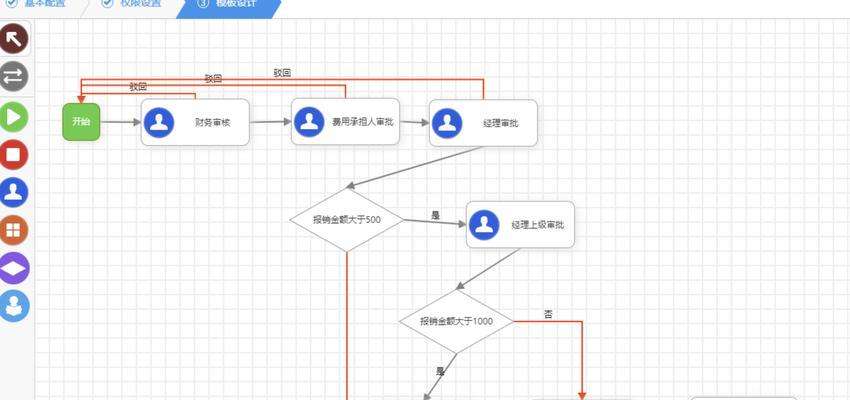Pick the purple diamond gateway tool
850x400 pixels.
coord(14,268)
